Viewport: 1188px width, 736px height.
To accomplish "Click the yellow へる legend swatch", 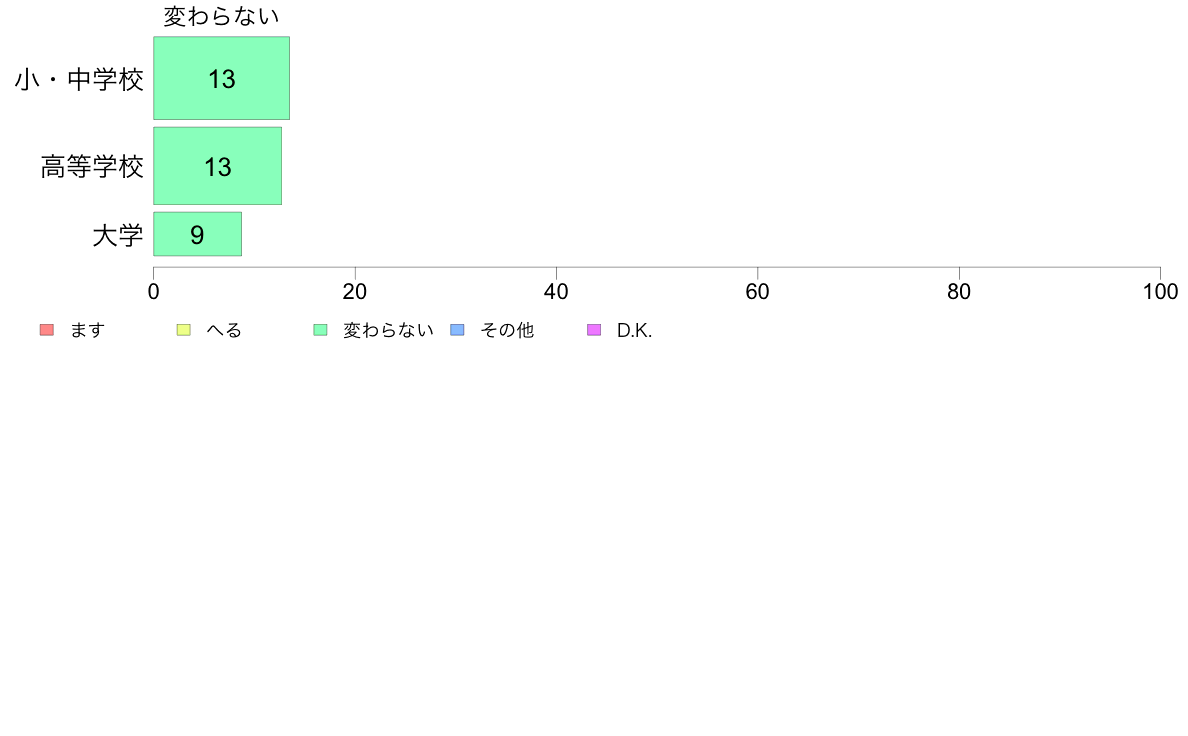I will click(183, 330).
